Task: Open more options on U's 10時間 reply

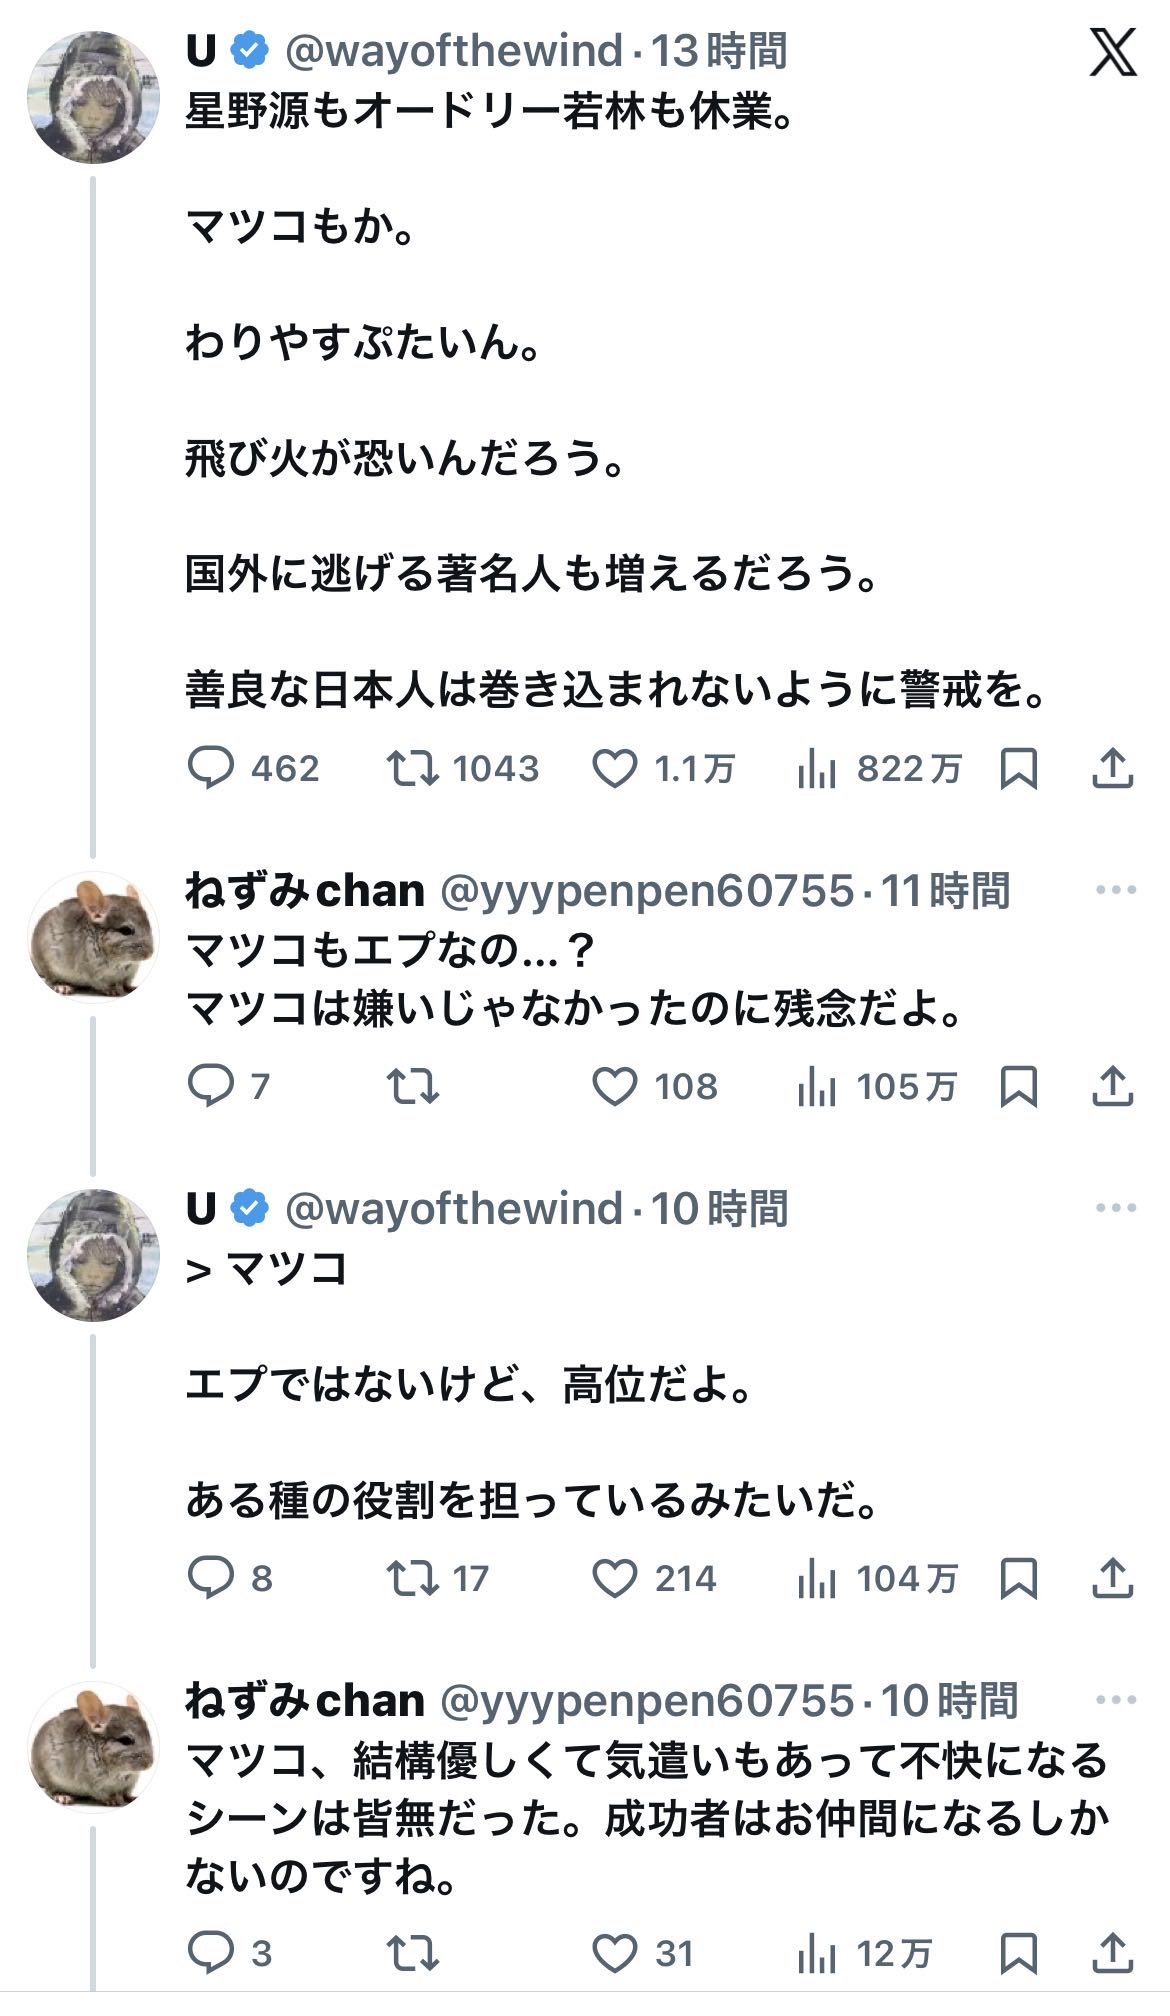Action: point(1115,1208)
